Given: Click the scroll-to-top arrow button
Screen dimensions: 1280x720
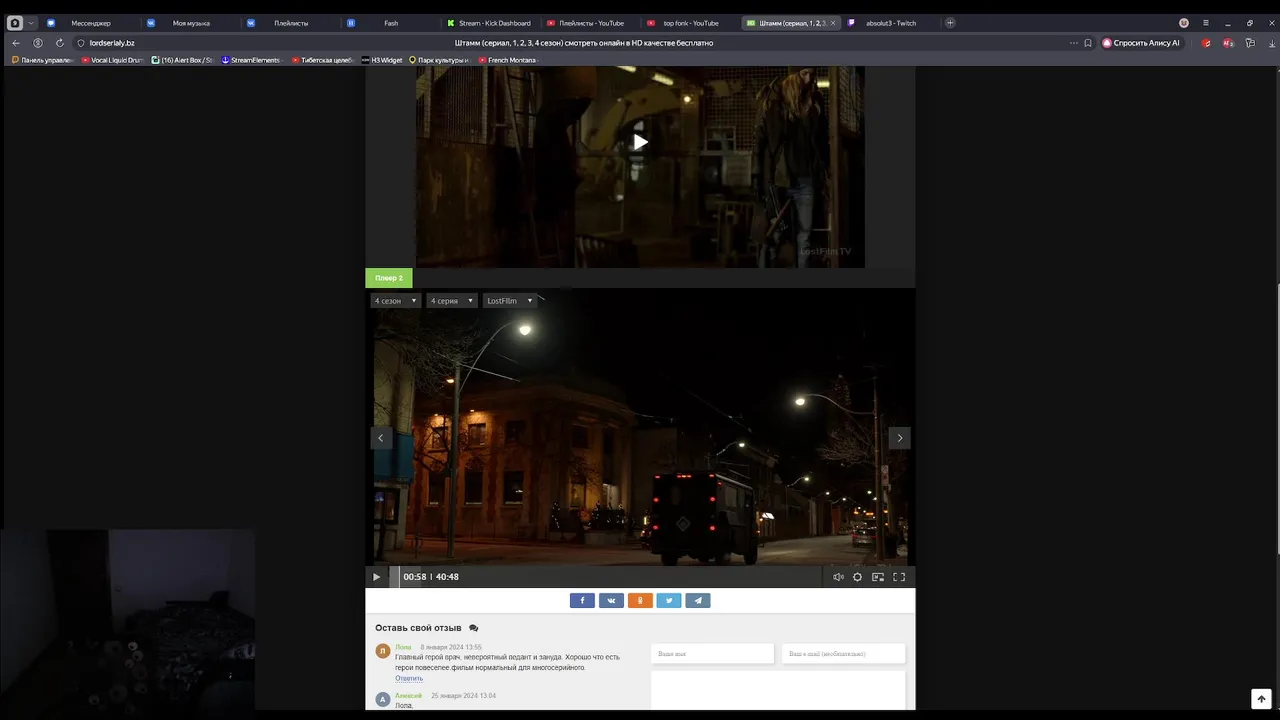Looking at the screenshot, I should [x=1261, y=699].
